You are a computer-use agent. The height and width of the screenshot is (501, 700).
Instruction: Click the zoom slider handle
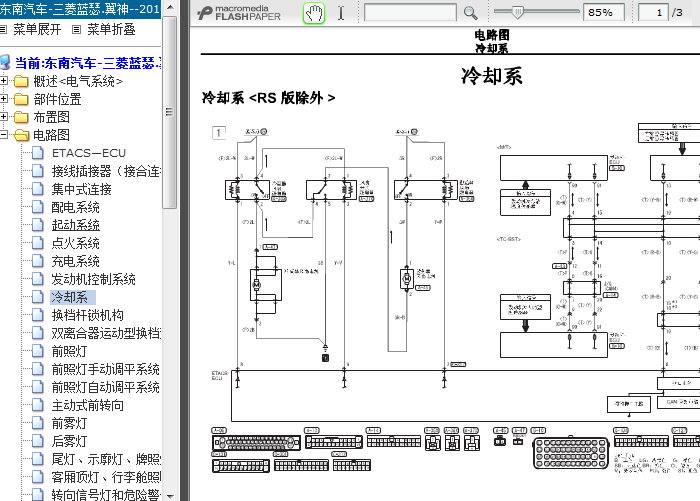tap(517, 12)
